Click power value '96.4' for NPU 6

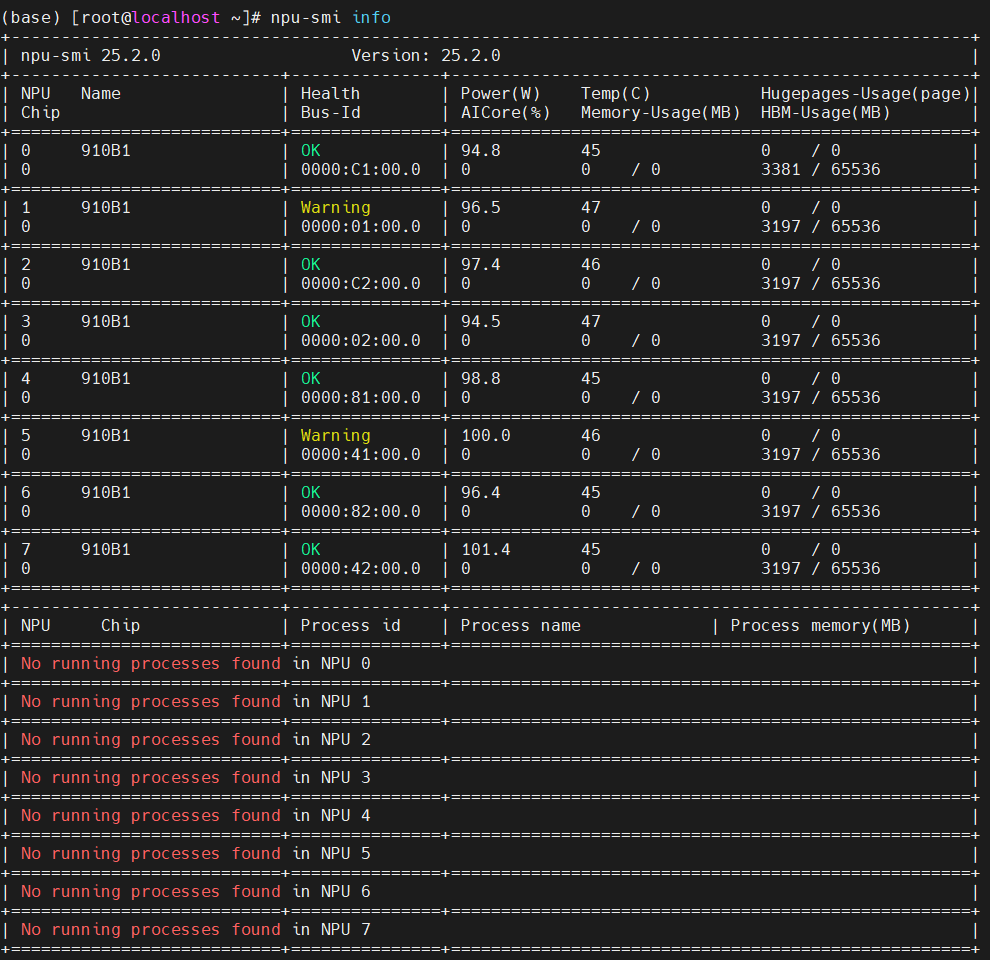(x=480, y=493)
